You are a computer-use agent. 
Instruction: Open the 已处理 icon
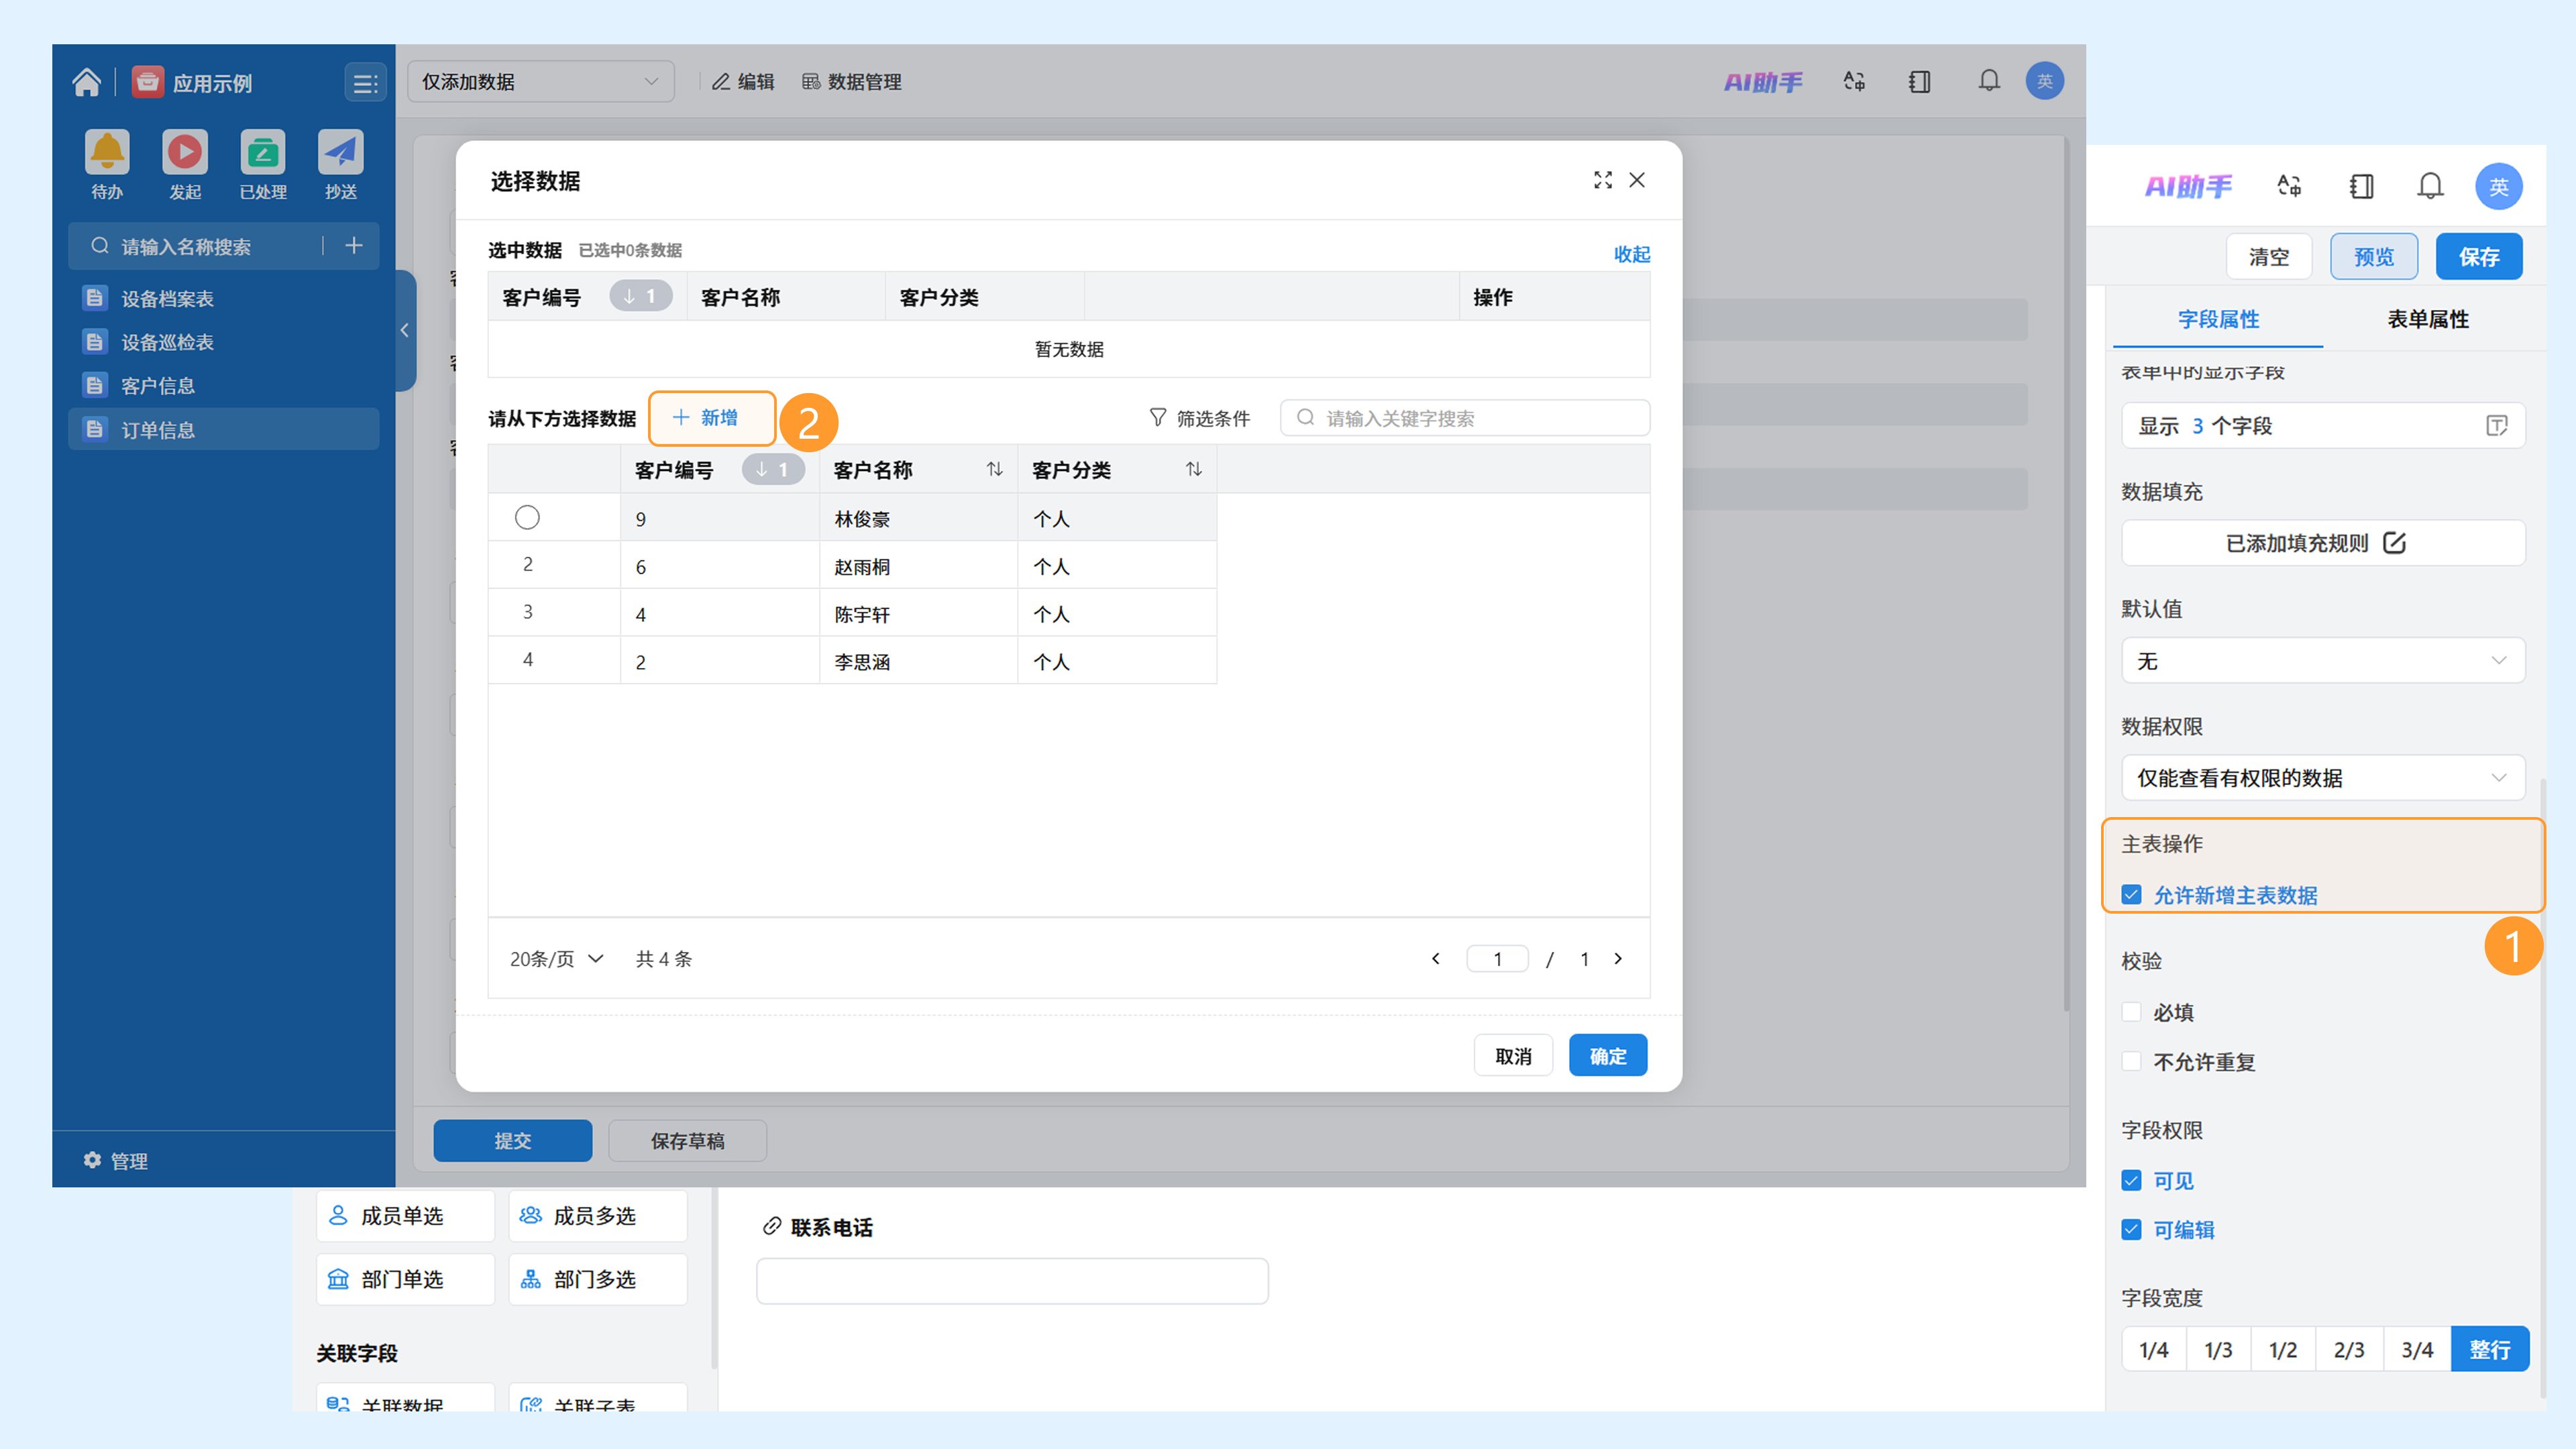coord(263,152)
